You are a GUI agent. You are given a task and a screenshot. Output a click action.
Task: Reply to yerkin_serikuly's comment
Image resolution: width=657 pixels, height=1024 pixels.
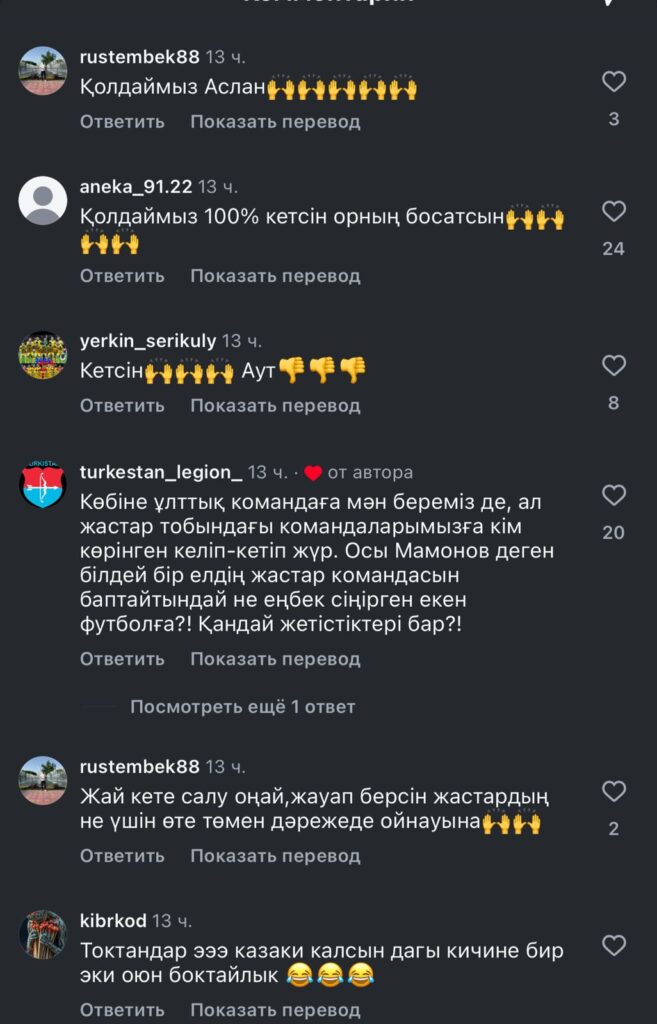(122, 406)
